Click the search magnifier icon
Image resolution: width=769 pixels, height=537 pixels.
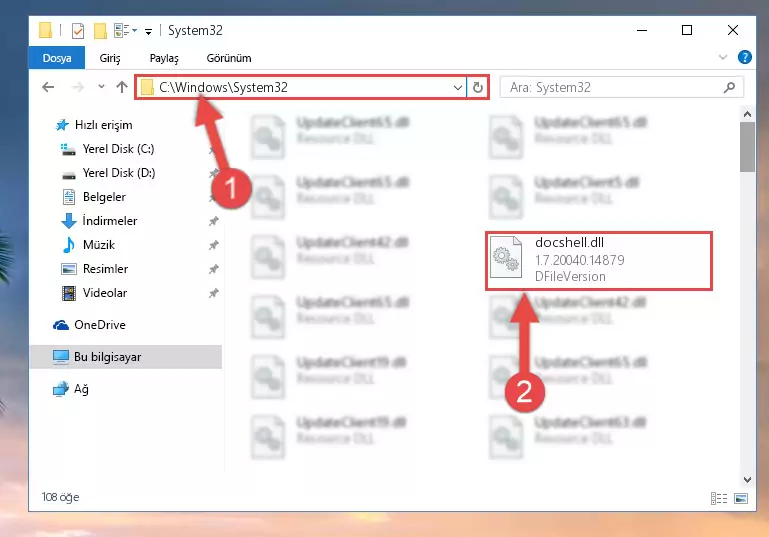pyautogui.click(x=729, y=87)
